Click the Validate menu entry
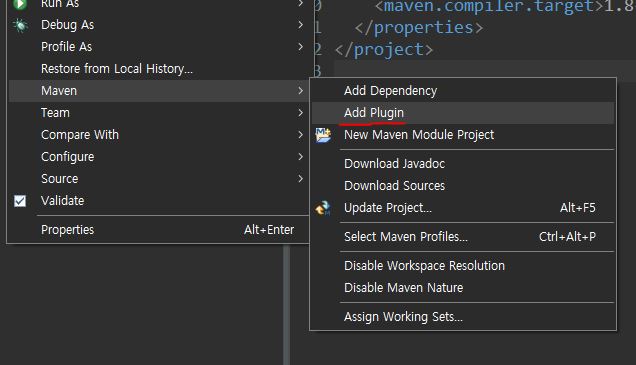The height and width of the screenshot is (365, 636). click(x=158, y=200)
